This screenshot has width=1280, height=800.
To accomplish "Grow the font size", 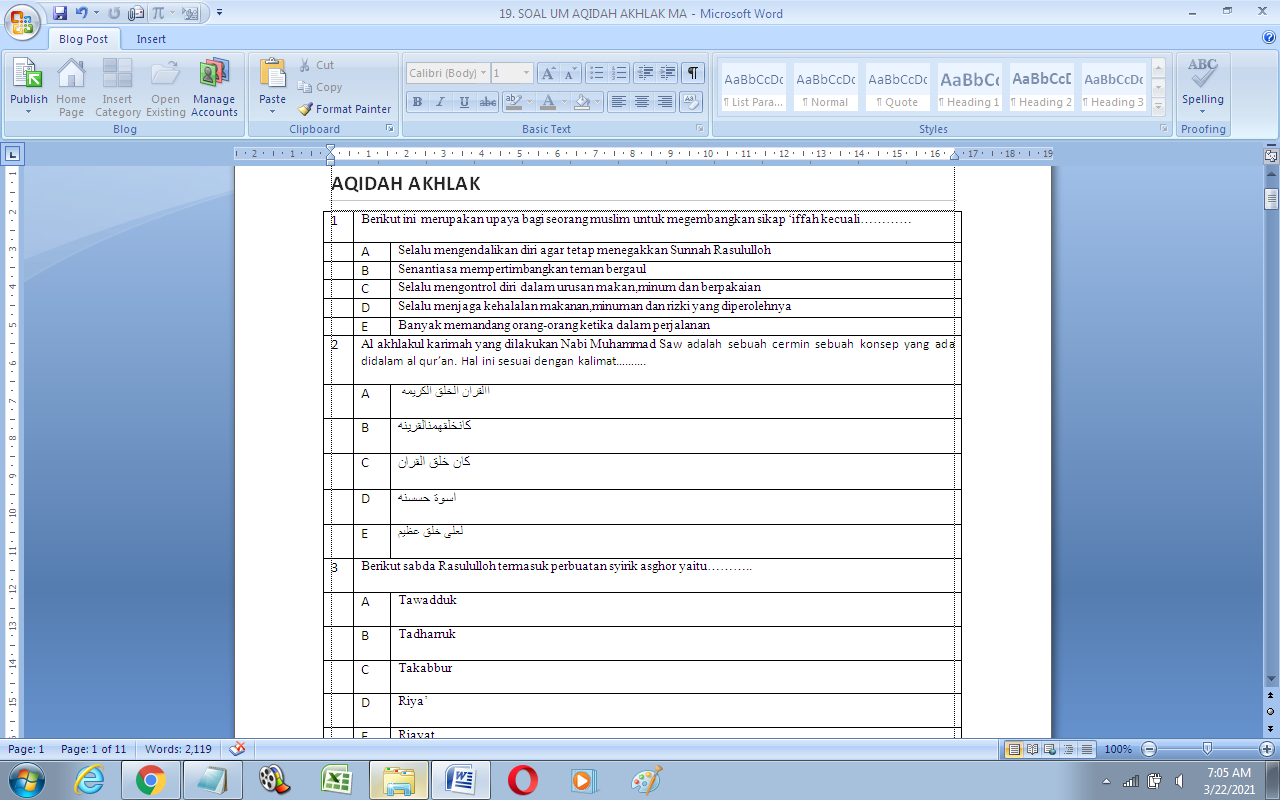I will point(548,73).
